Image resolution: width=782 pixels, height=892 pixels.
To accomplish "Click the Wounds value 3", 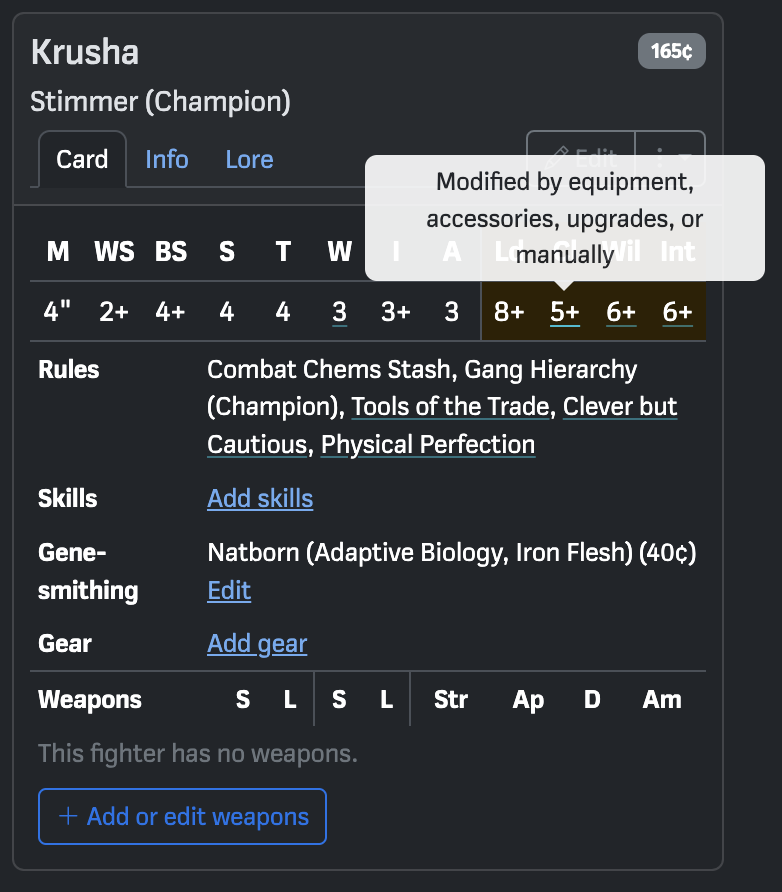I will (340, 312).
